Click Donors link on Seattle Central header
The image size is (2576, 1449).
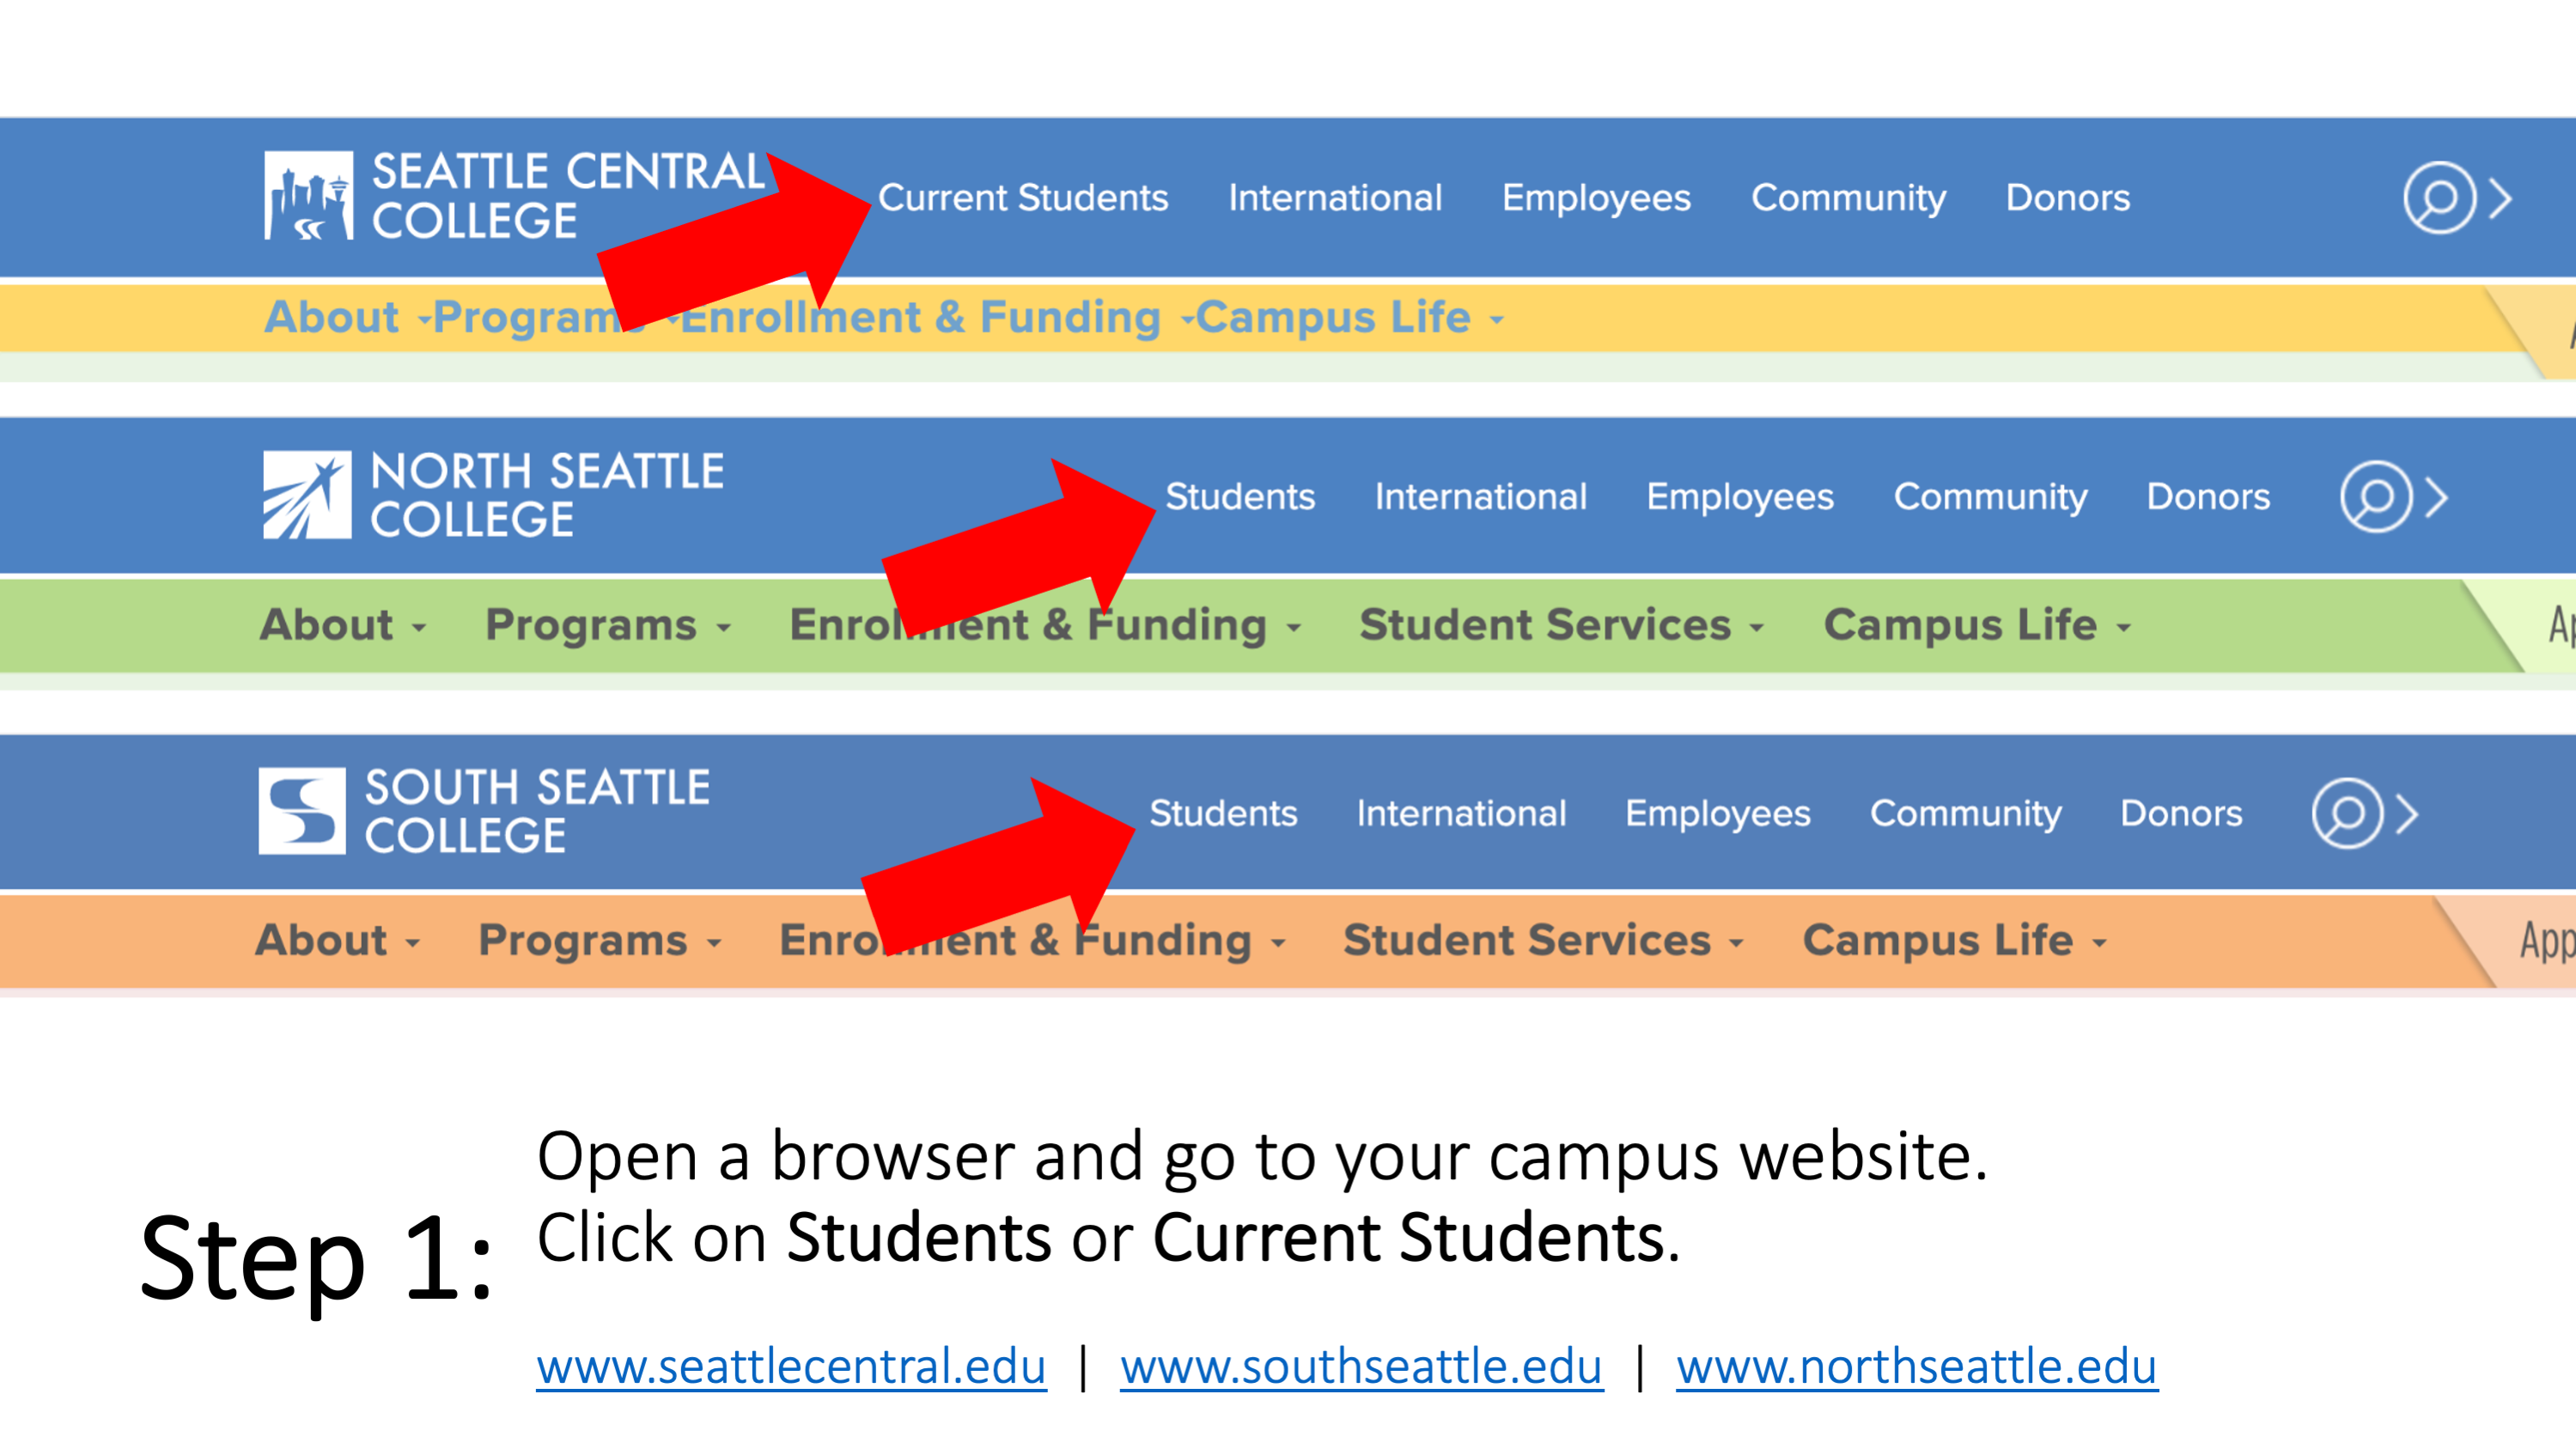(2070, 197)
